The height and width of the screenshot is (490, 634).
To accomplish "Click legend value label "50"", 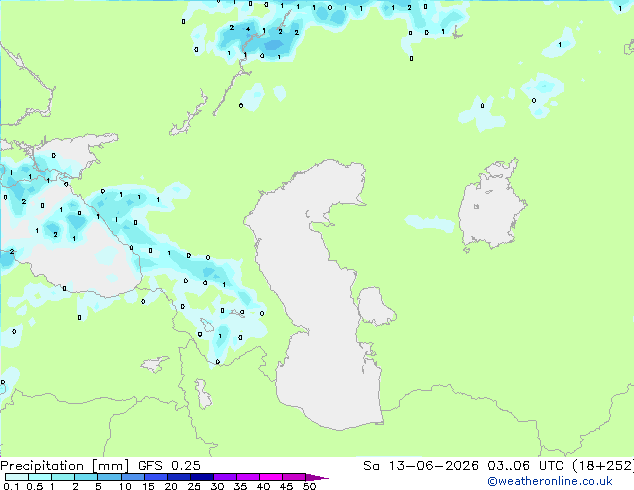I will [309, 486].
